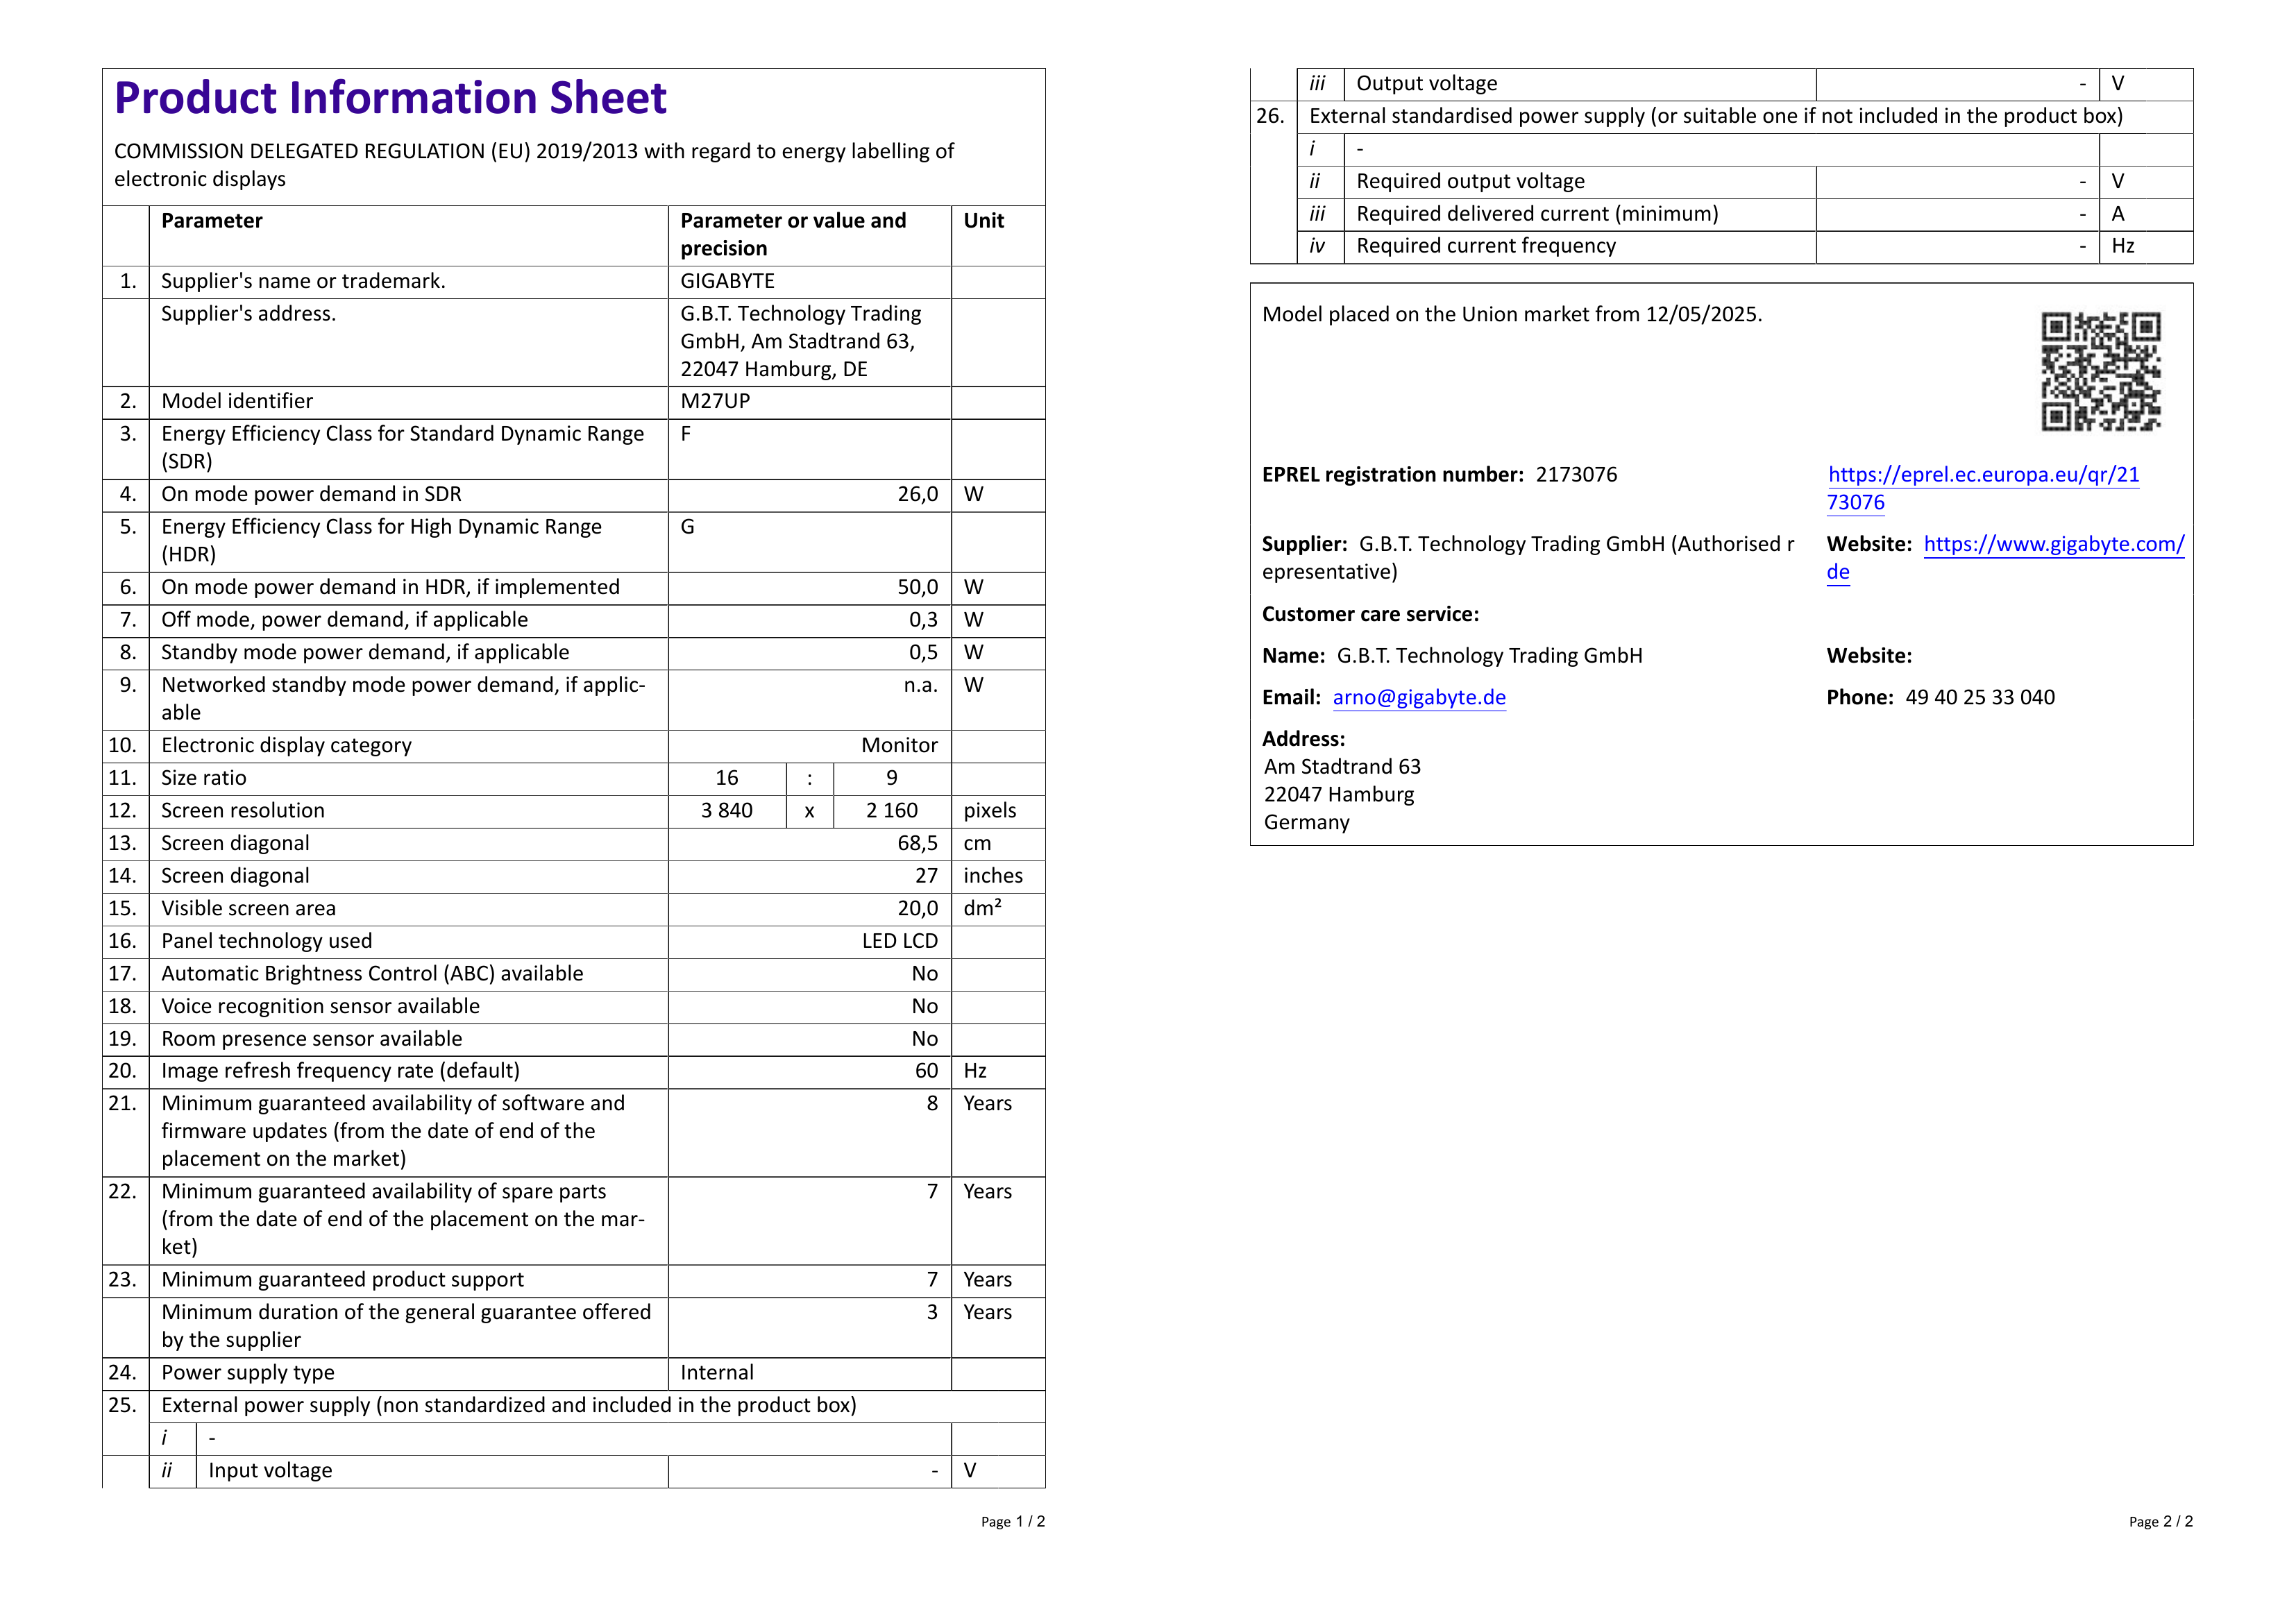Click the EPREL QR code image
The height and width of the screenshot is (1623, 2296).
pyautogui.click(x=2100, y=371)
